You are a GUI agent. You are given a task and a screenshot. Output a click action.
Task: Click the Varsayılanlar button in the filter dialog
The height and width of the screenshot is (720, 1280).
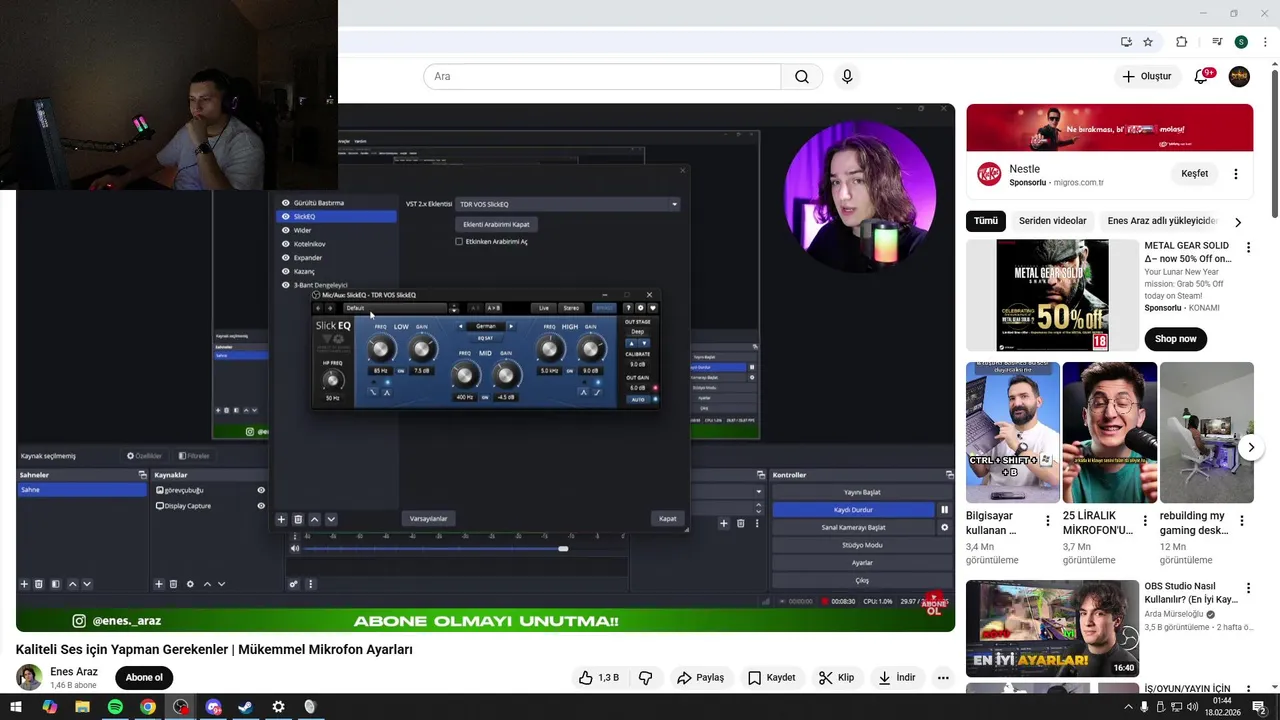428,518
